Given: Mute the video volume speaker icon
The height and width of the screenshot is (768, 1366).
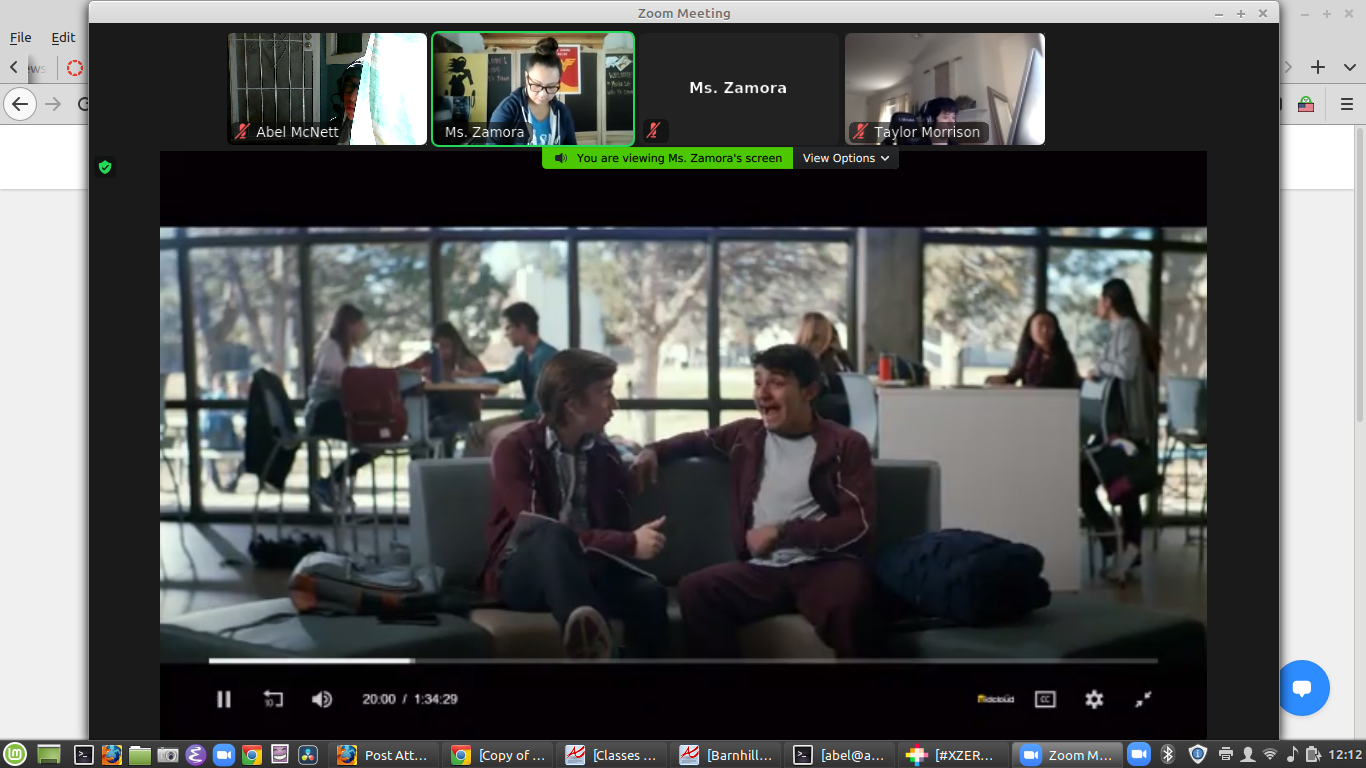Looking at the screenshot, I should (x=322, y=699).
